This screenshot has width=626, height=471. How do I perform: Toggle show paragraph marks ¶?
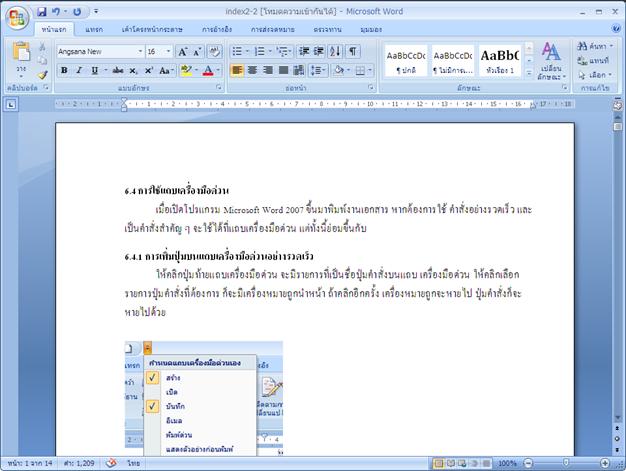tap(353, 51)
